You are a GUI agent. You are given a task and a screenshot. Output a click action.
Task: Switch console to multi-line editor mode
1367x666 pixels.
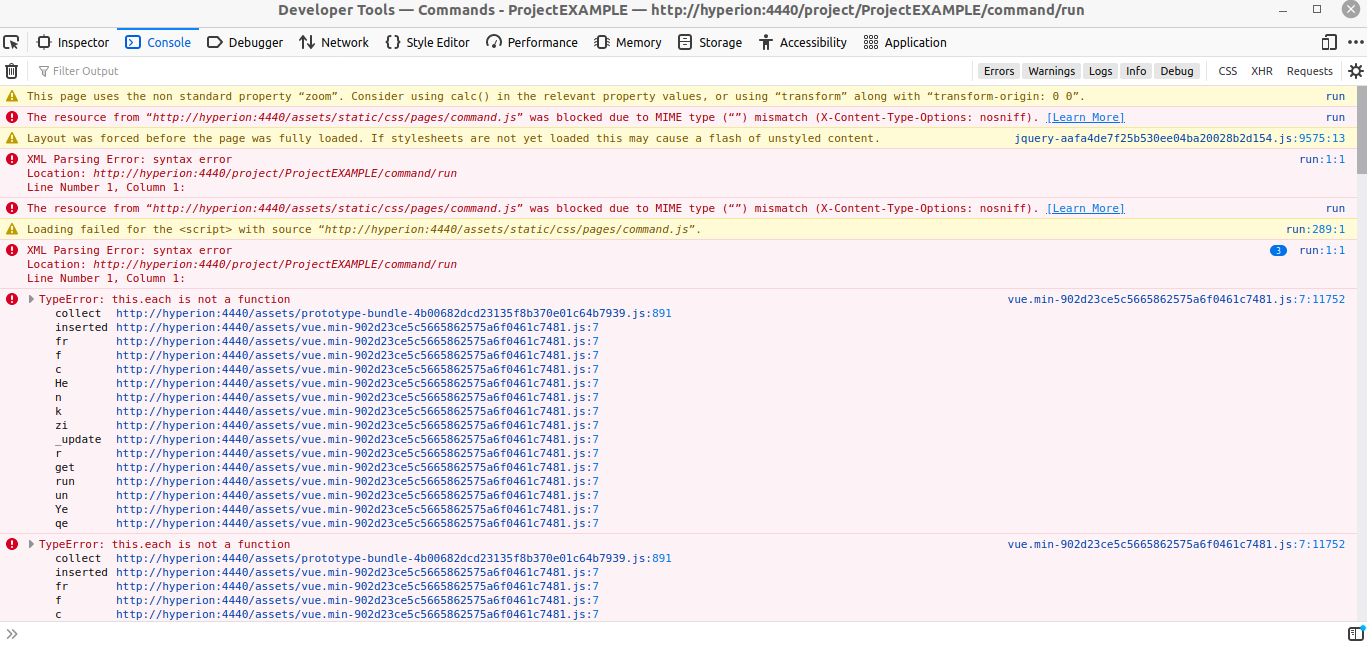pos(1356,633)
